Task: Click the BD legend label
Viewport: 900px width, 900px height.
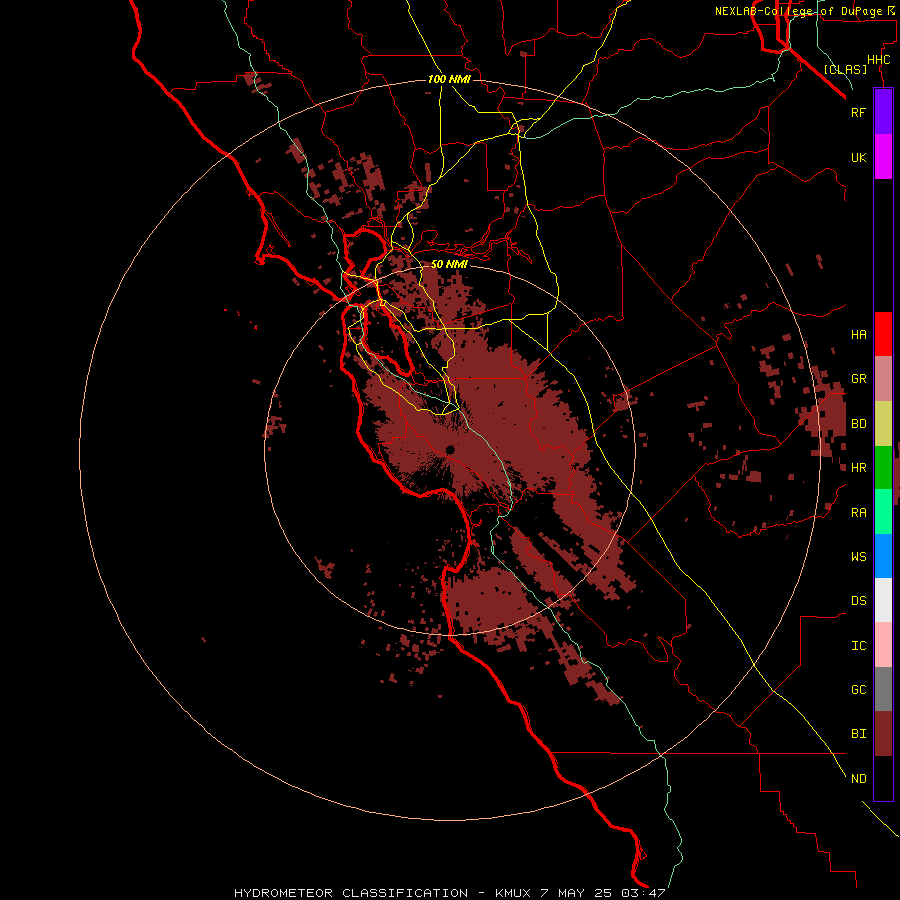Action: 859,424
